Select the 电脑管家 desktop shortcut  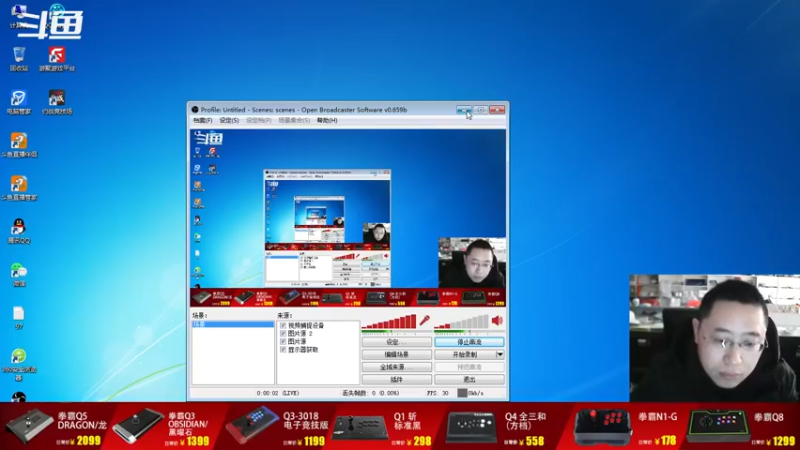coord(19,102)
